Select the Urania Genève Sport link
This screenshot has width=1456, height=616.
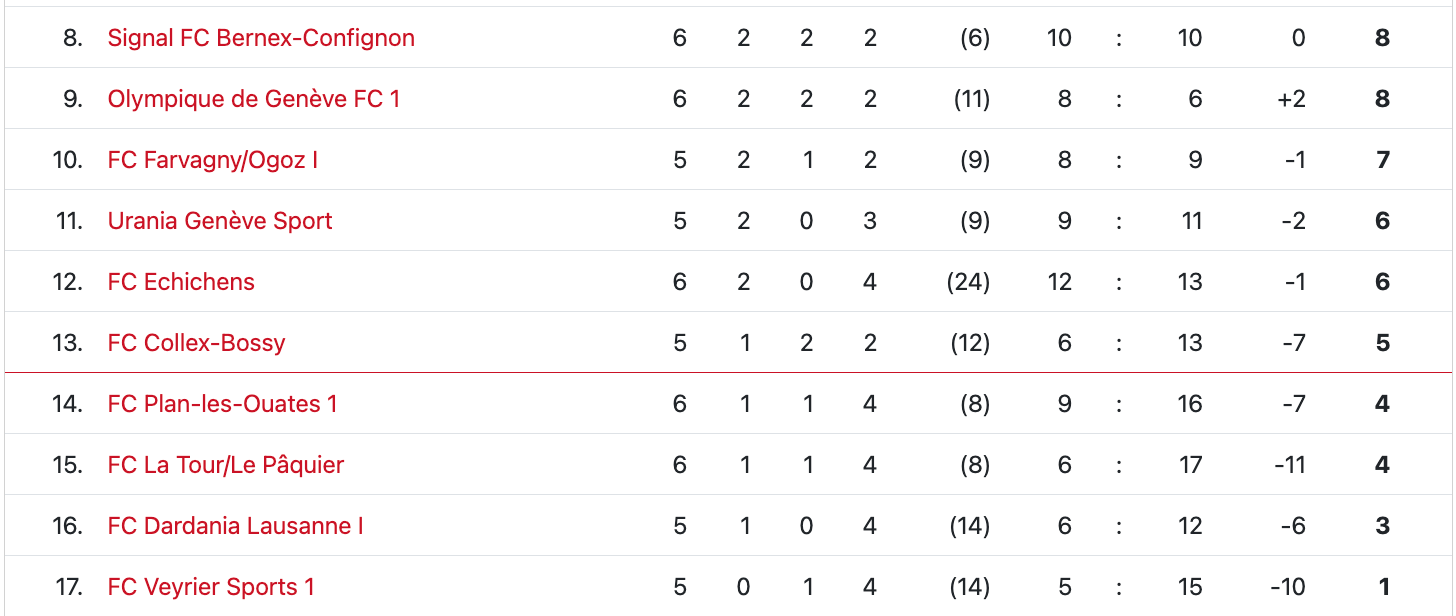(x=220, y=221)
